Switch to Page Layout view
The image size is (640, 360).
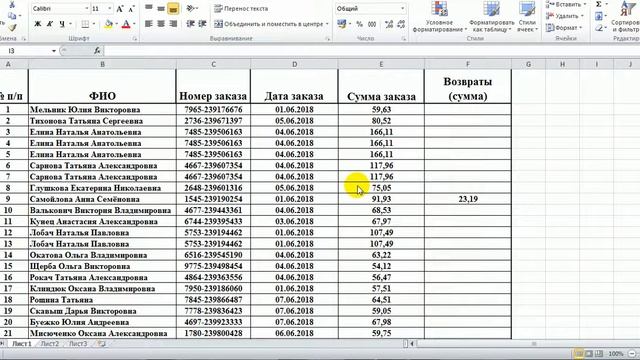pos(589,353)
